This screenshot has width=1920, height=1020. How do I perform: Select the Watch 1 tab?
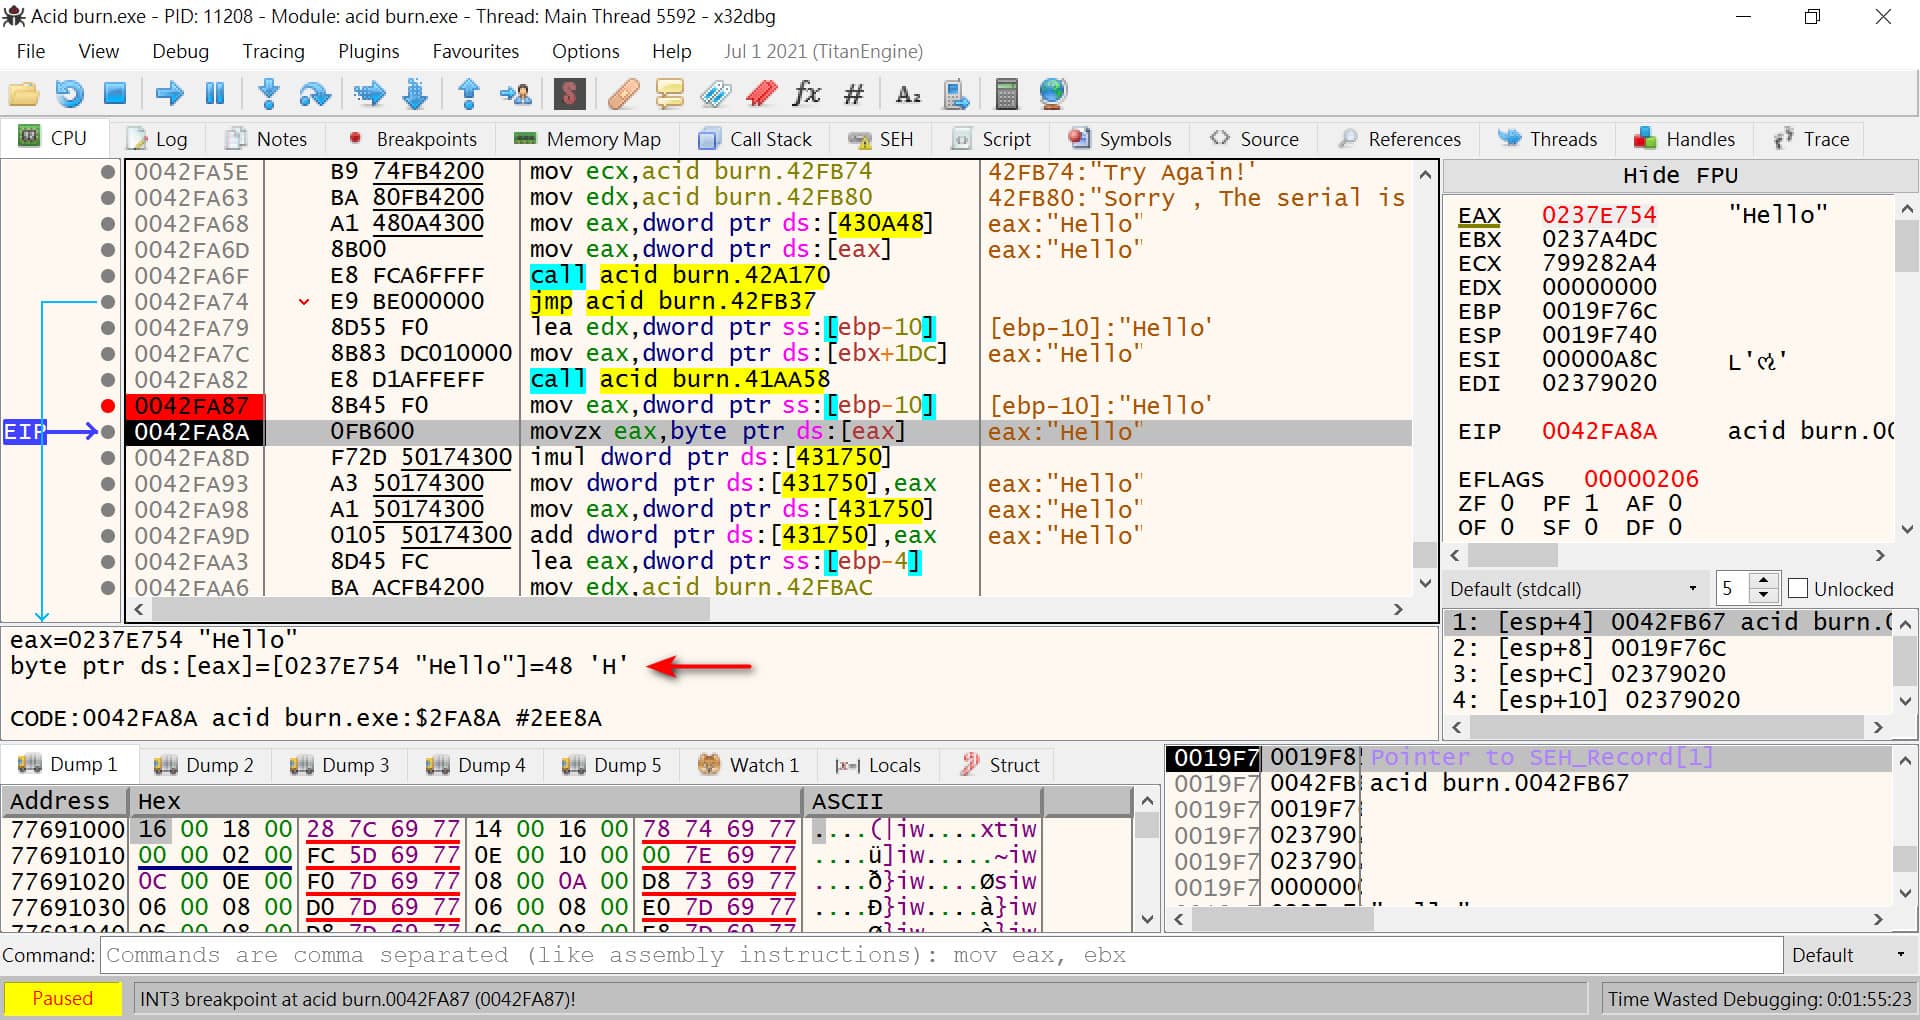point(749,765)
